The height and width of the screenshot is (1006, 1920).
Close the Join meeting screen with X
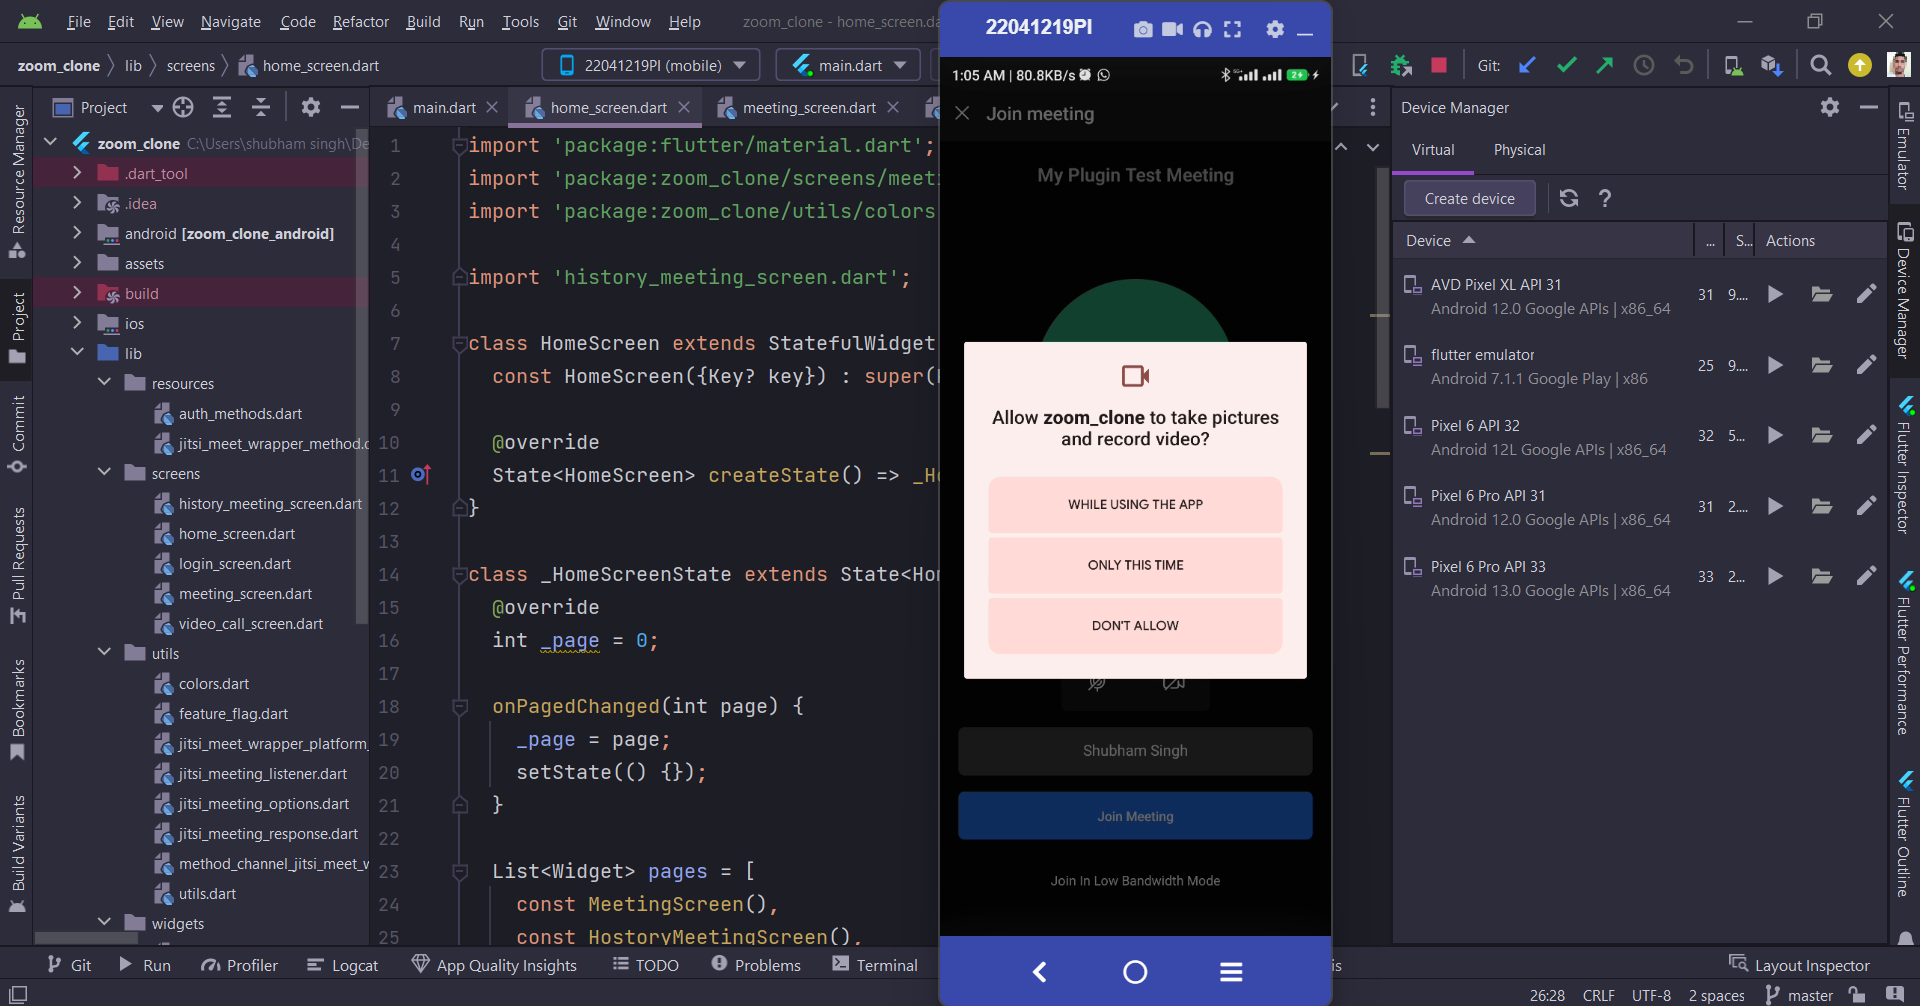coord(962,113)
